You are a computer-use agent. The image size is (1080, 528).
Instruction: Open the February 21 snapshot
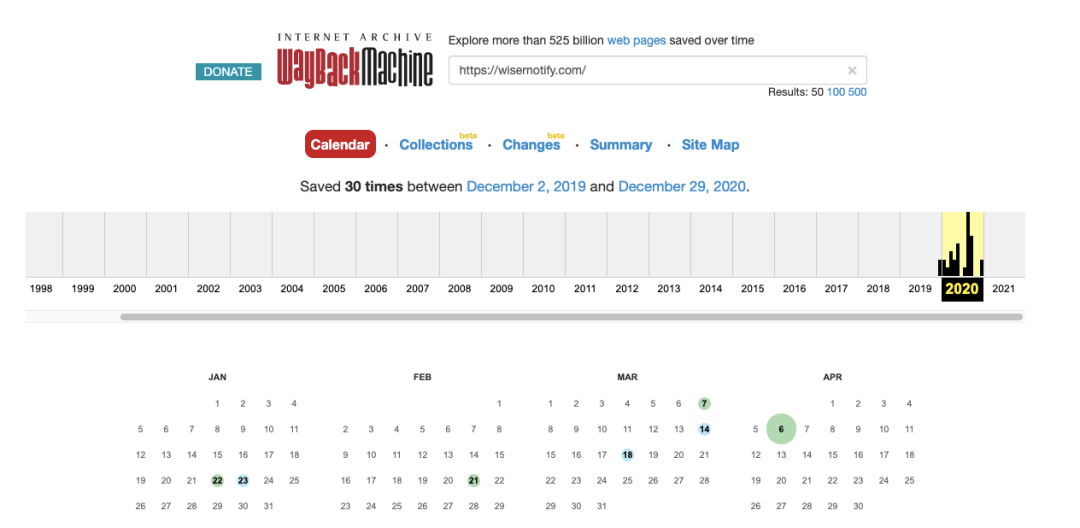tap(473, 481)
